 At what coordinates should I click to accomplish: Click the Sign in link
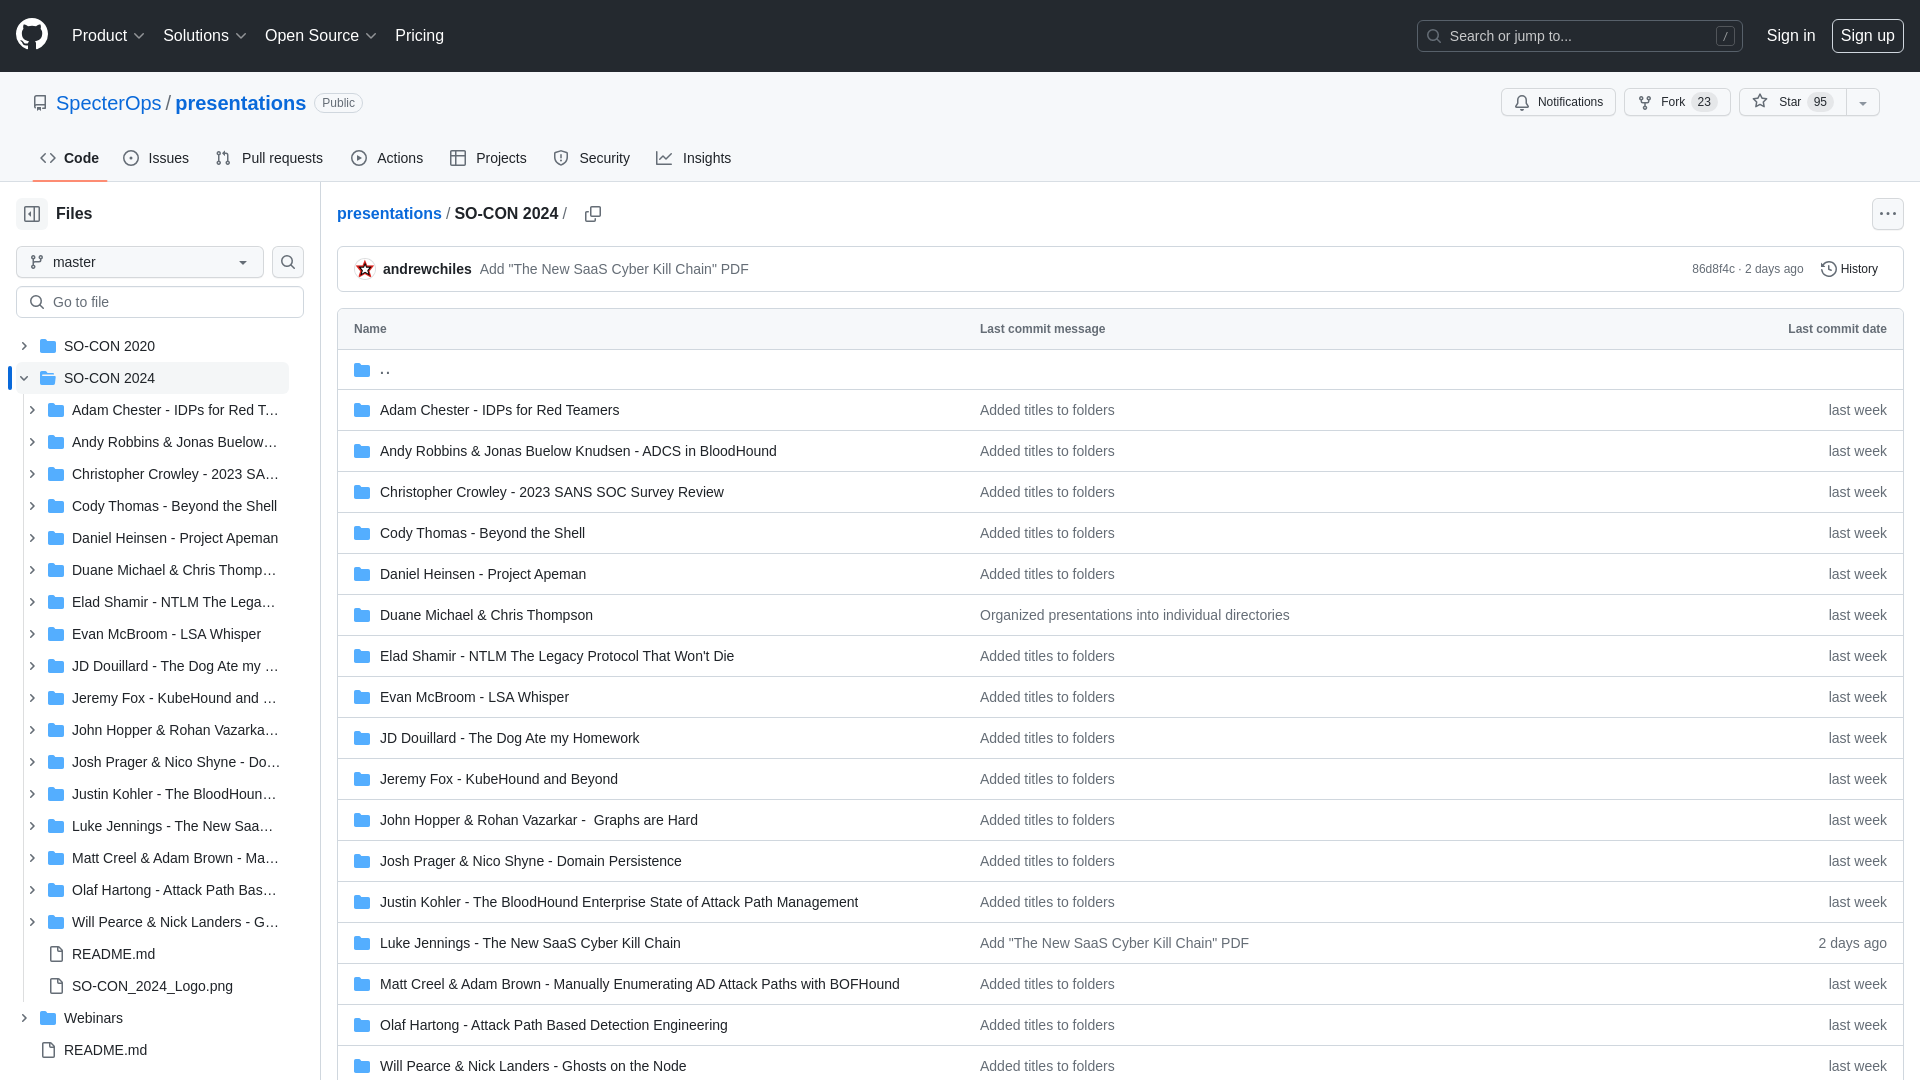tap(1790, 35)
